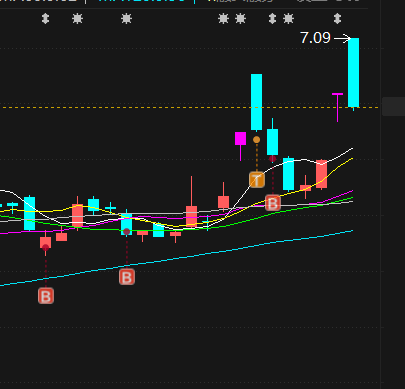Click the large cyan candle above the T badge

(256, 102)
